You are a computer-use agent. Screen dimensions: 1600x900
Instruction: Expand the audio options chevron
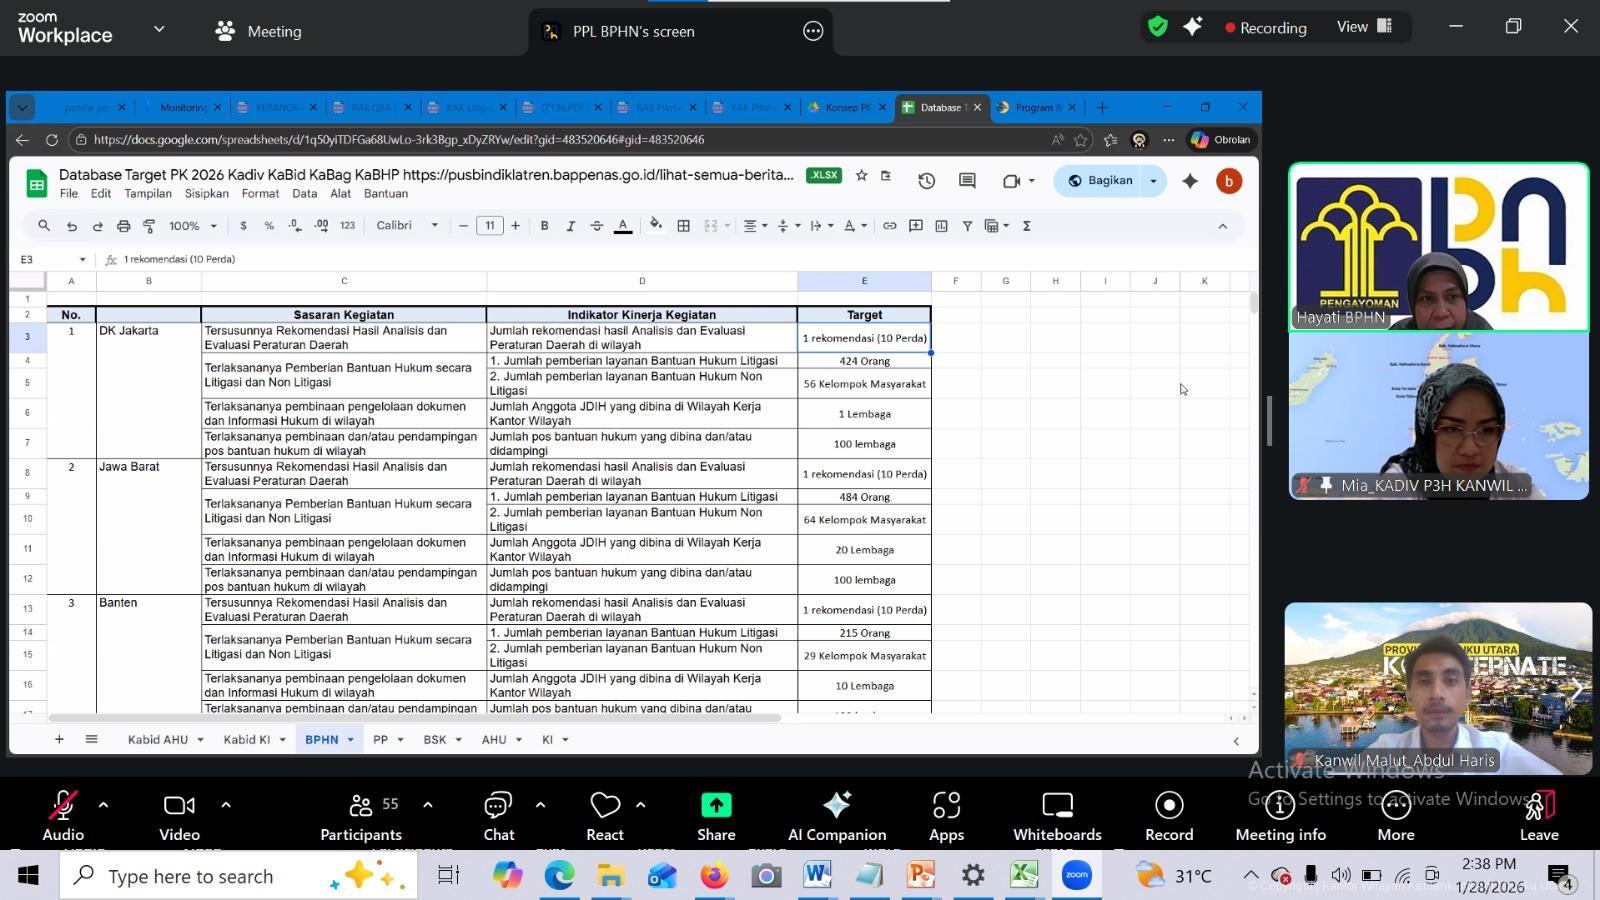(x=103, y=805)
